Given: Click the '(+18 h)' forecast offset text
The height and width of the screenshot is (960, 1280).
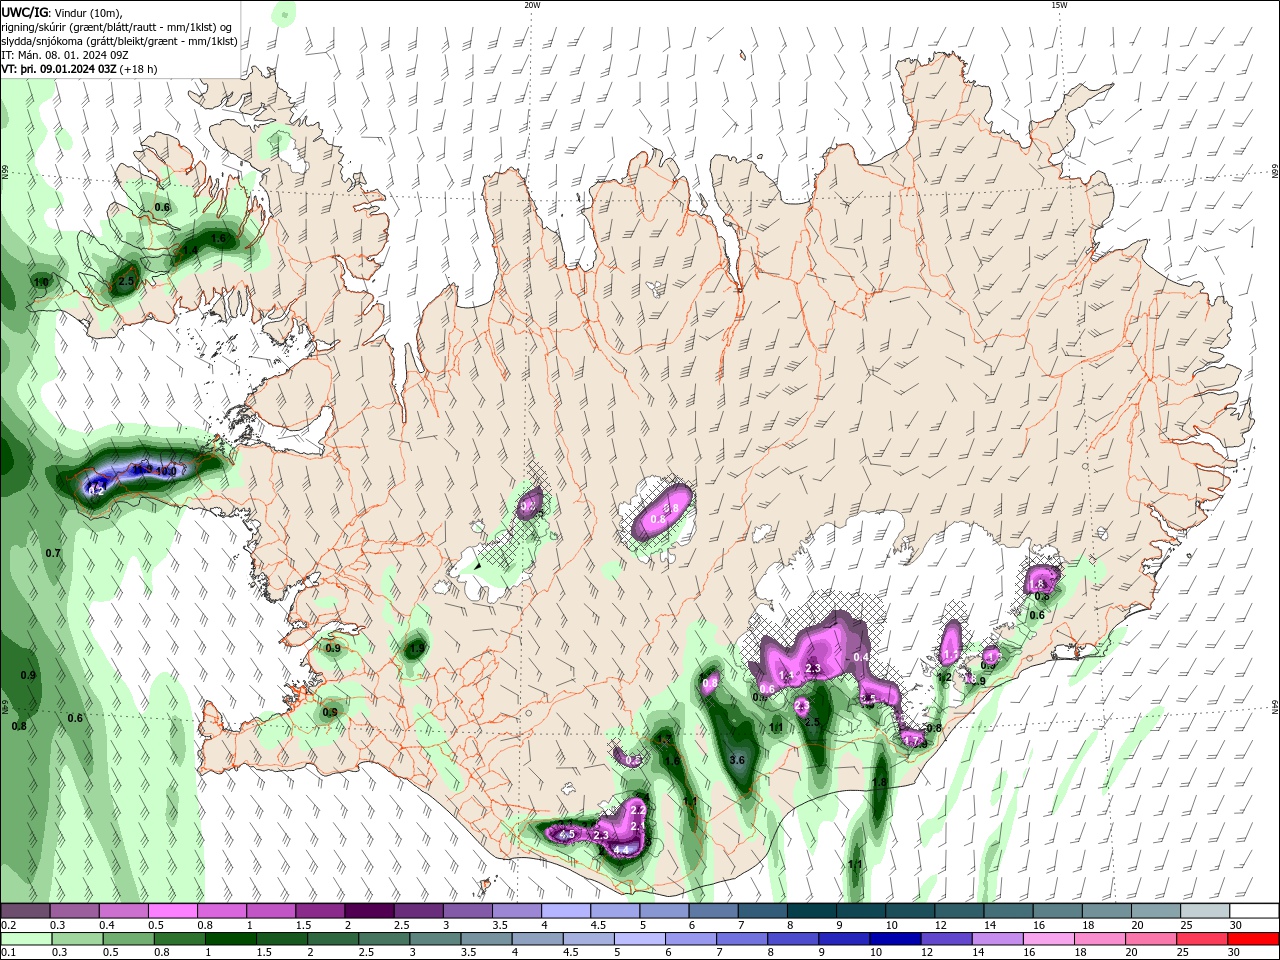Looking at the screenshot, I should (x=138, y=69).
